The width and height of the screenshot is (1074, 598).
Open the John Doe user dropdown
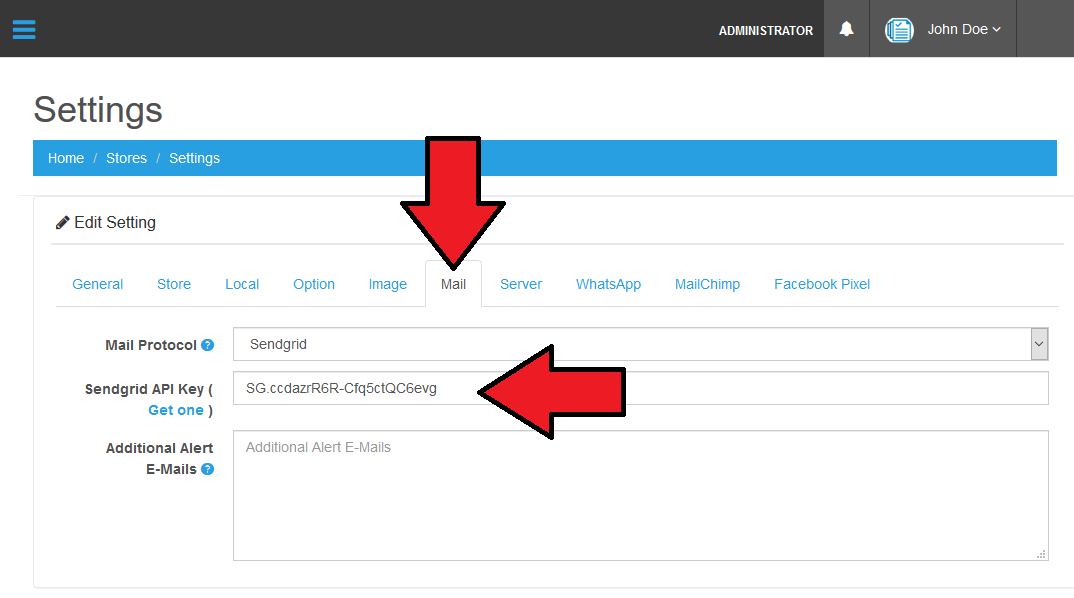pos(963,30)
